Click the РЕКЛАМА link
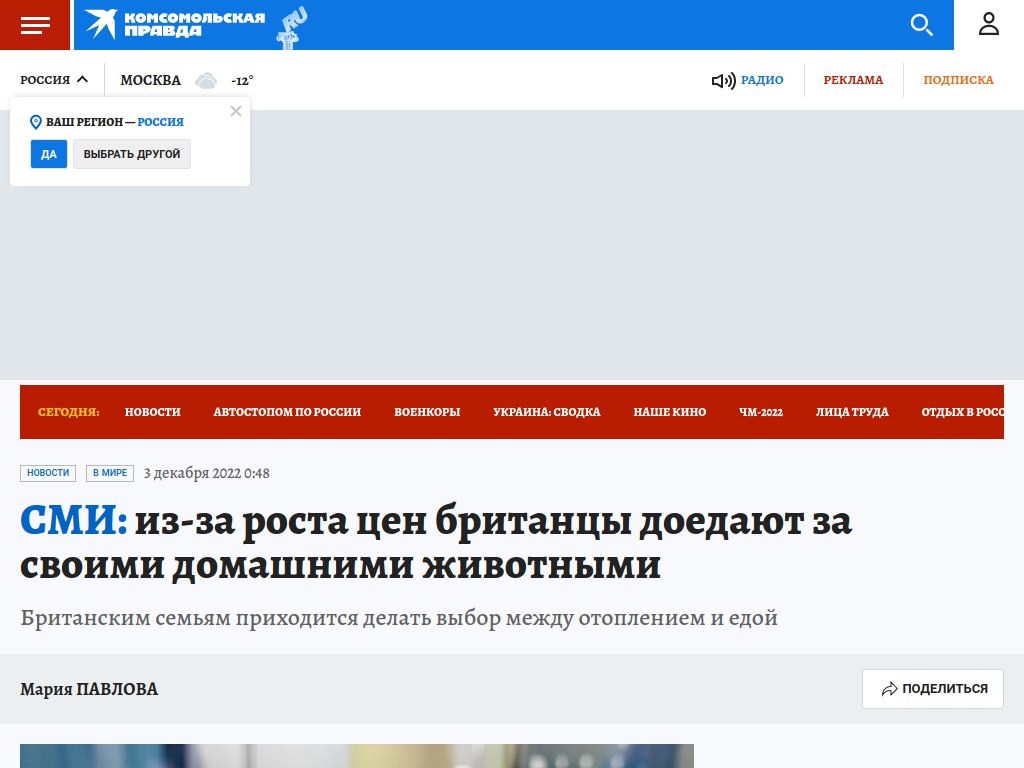The image size is (1024, 768). pyautogui.click(x=853, y=80)
